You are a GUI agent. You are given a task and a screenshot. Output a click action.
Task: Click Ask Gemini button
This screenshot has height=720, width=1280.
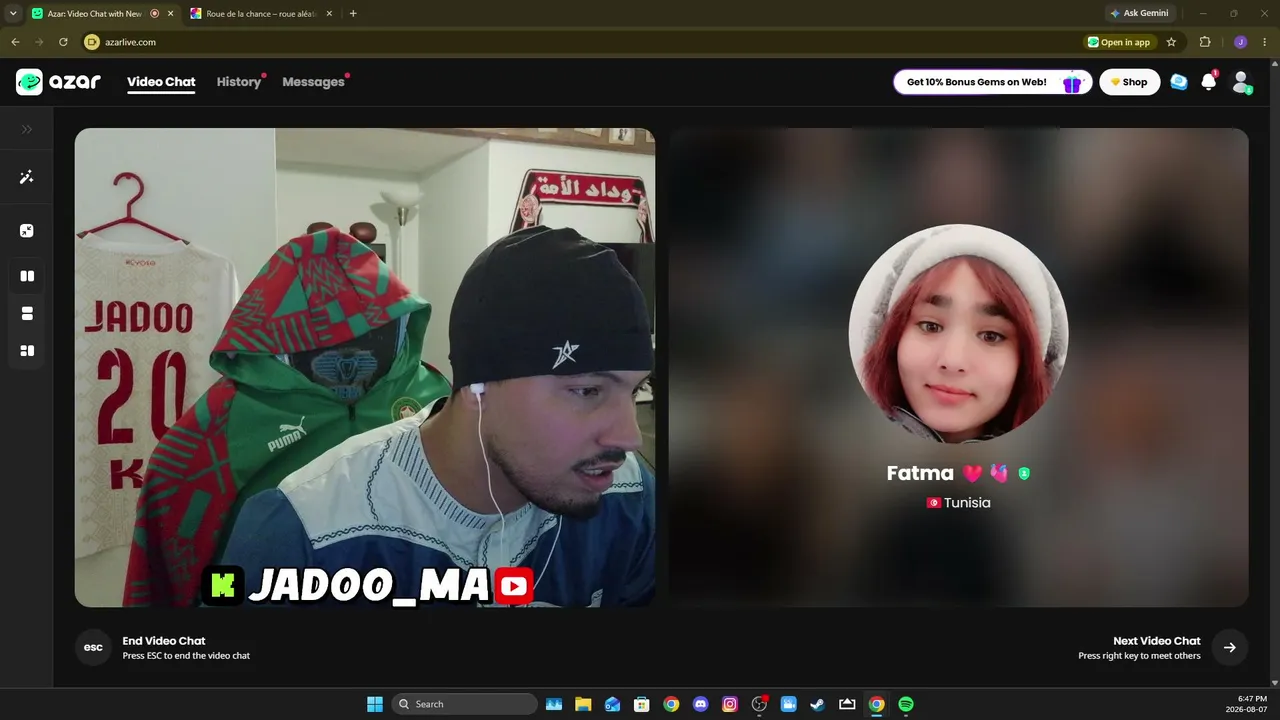1139,13
